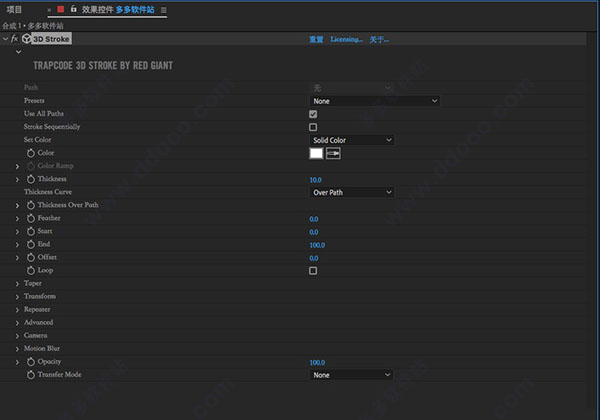Disable the Use All Paths checkbox
The image size is (600, 420).
point(313,114)
